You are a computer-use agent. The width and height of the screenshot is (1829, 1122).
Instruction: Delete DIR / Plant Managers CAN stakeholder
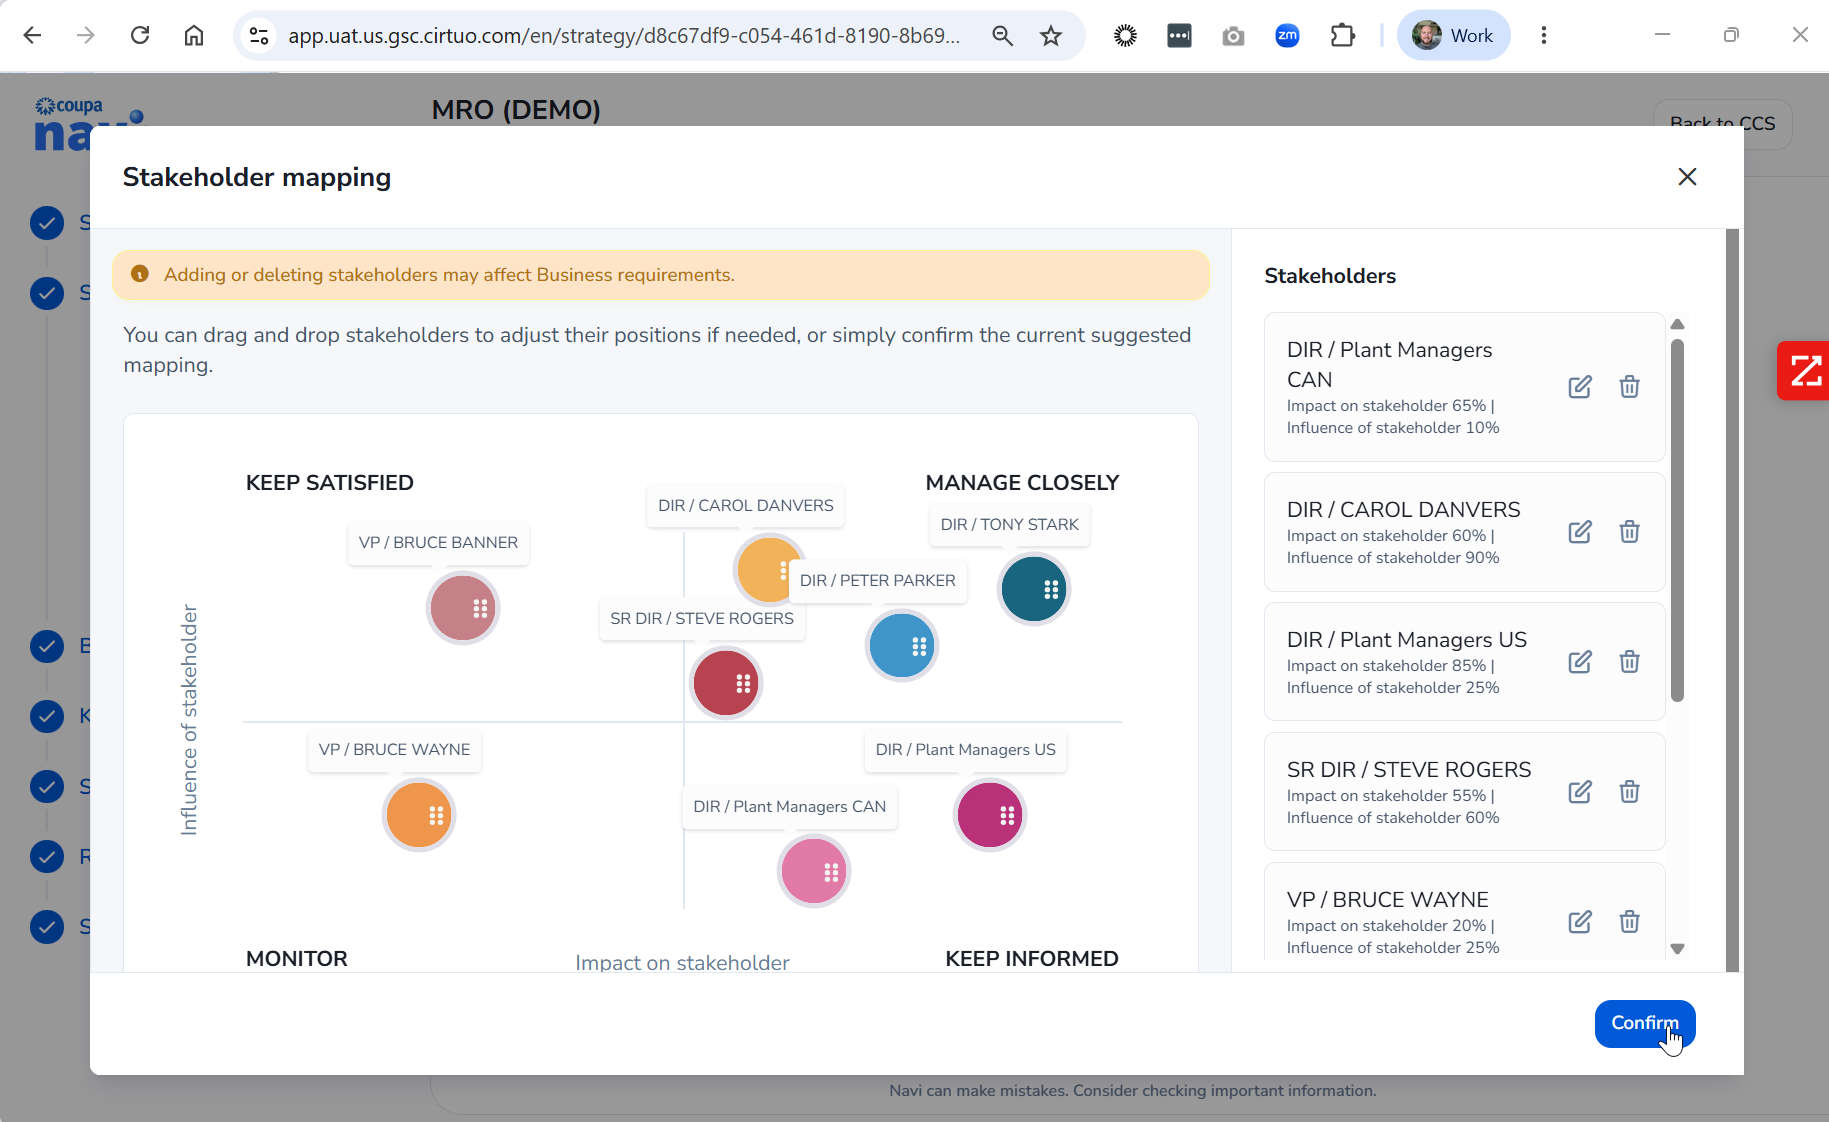tap(1629, 387)
